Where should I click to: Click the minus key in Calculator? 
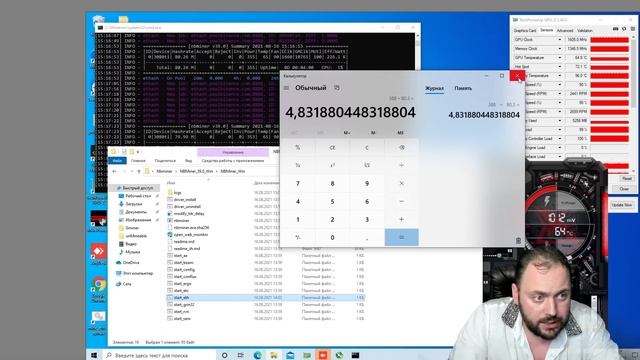click(x=402, y=201)
